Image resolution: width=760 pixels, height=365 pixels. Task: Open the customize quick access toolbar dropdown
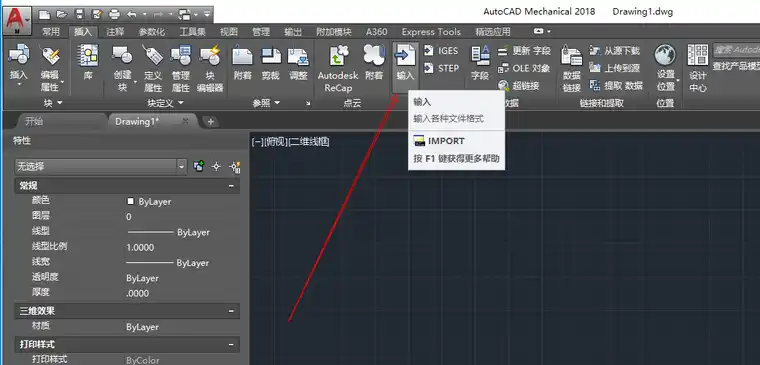click(206, 14)
